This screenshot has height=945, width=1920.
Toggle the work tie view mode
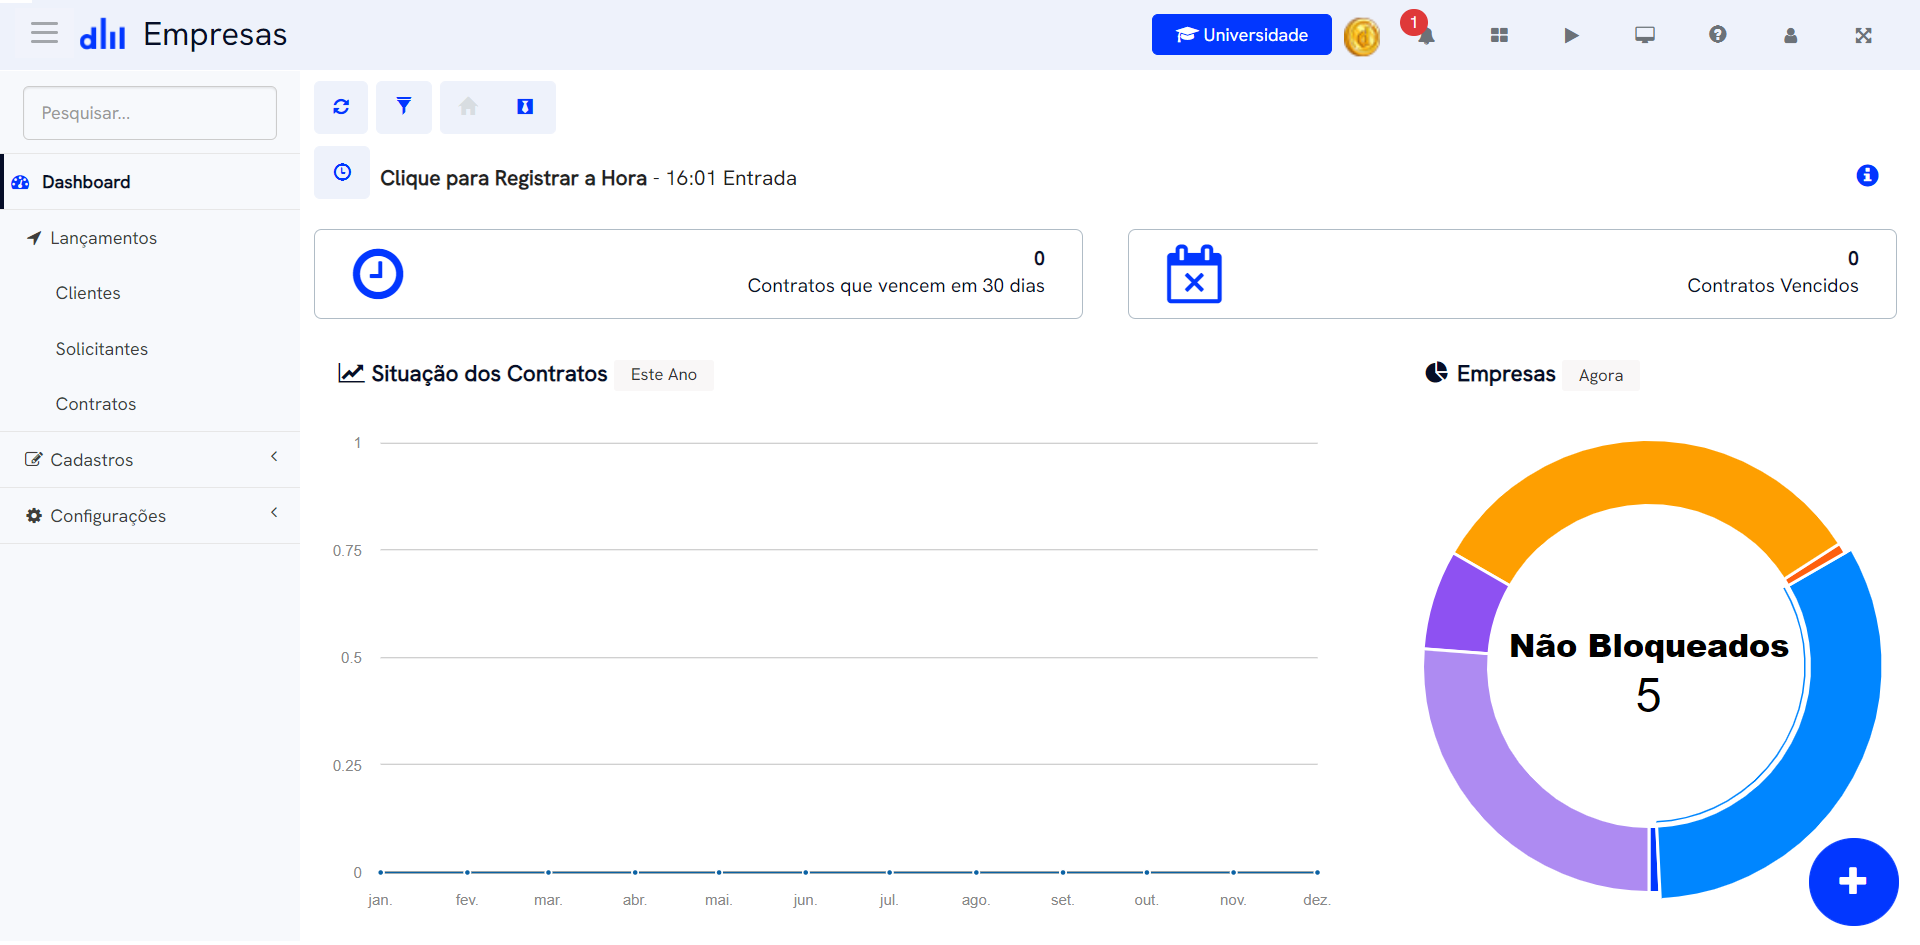(525, 107)
